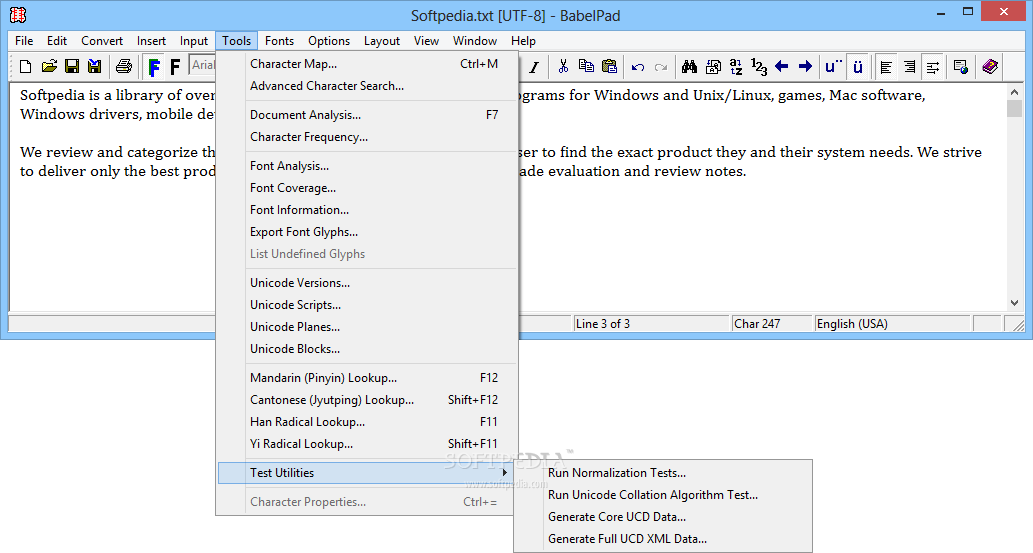Click the purple help book icon
The width and height of the screenshot is (1033, 553).
tap(990, 67)
